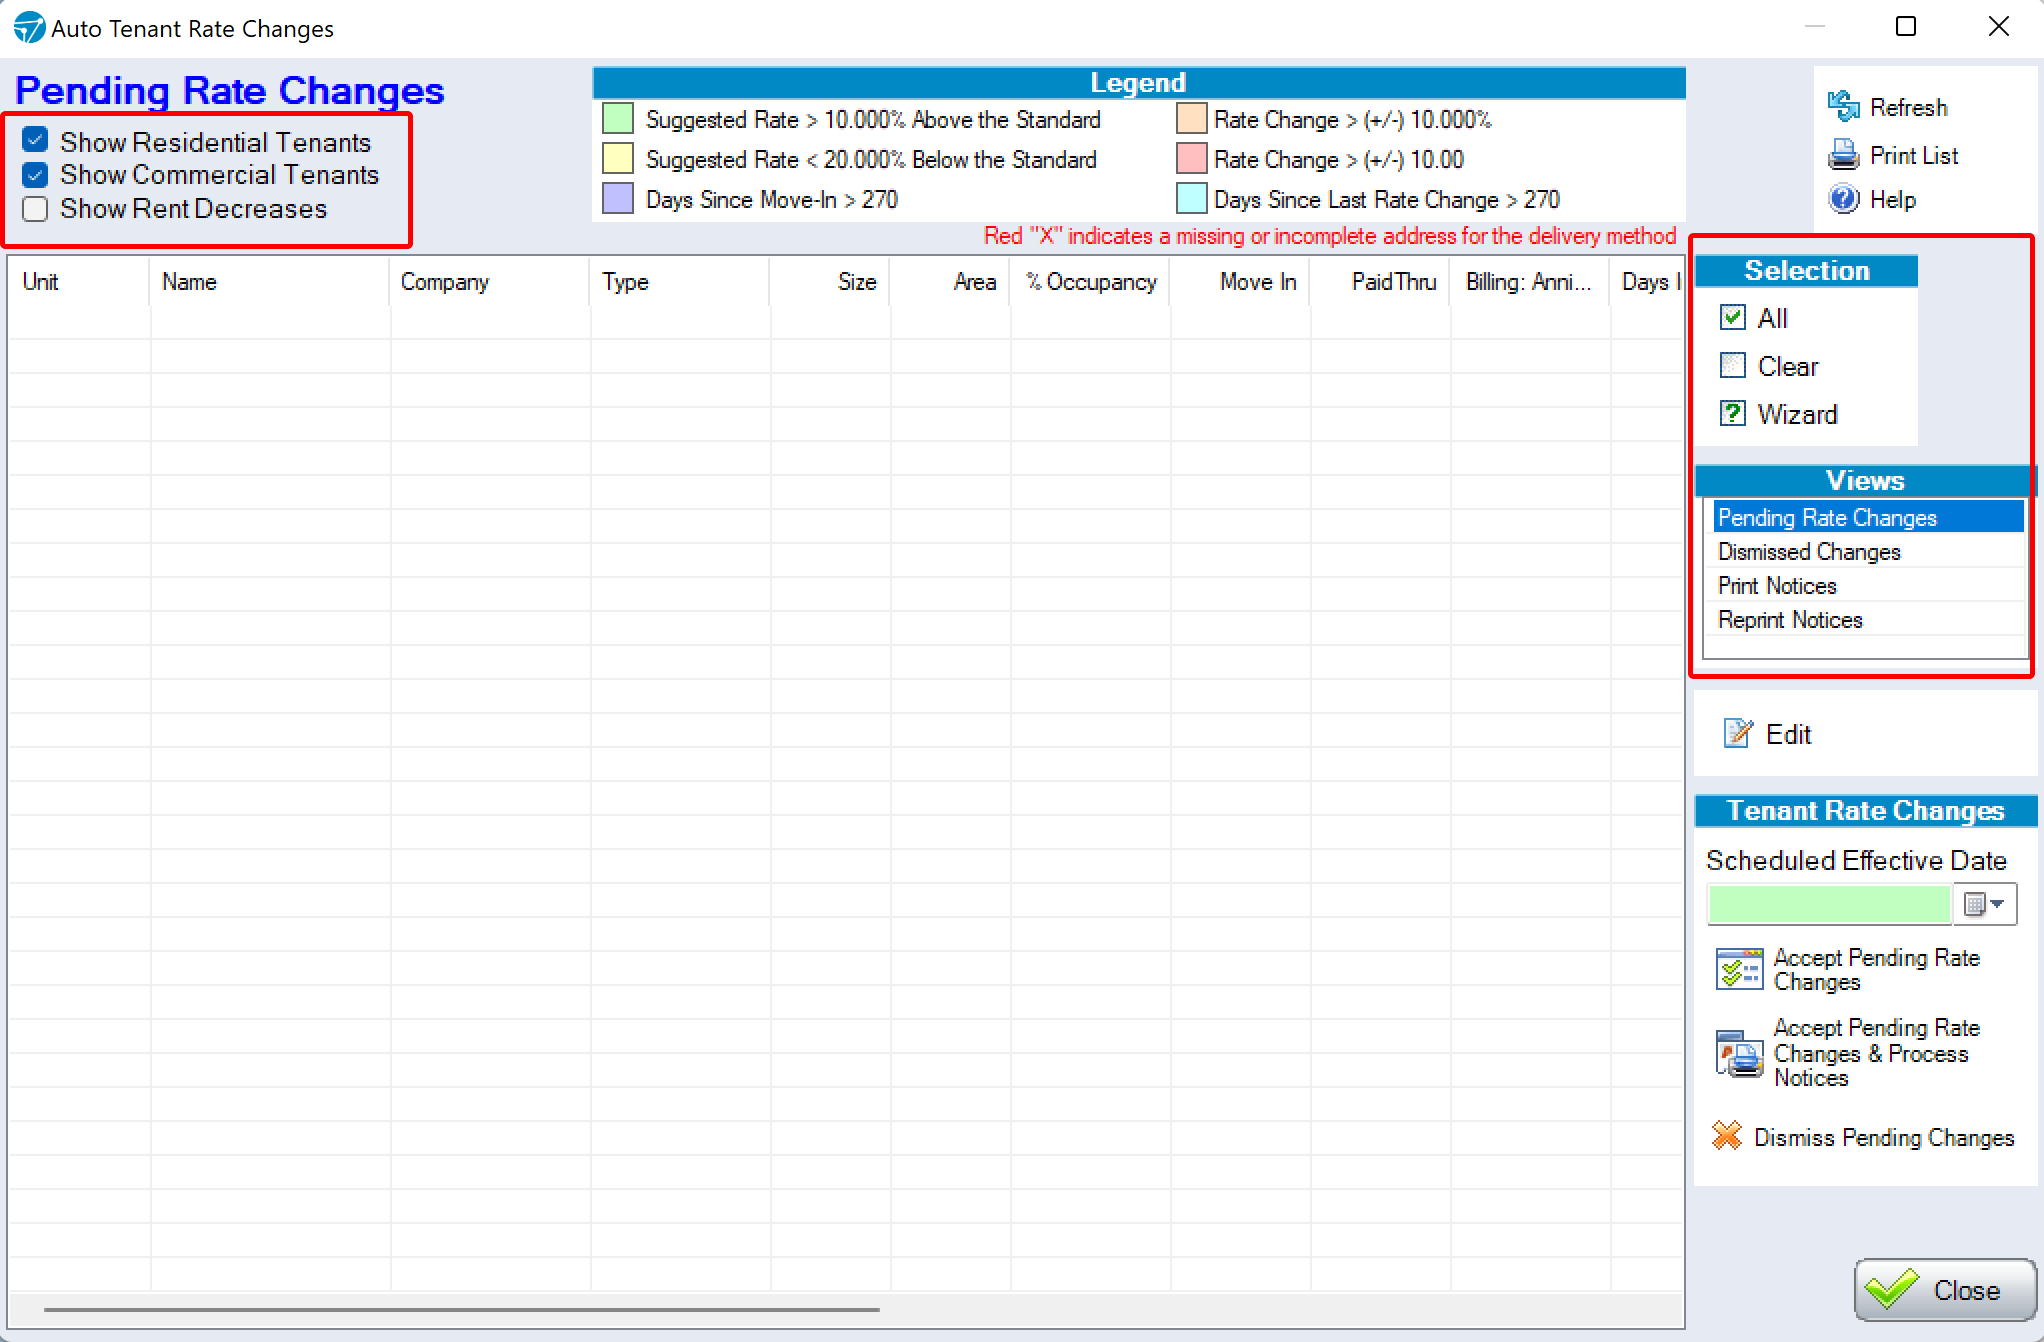Sort by the Unit column header

click(x=78, y=282)
